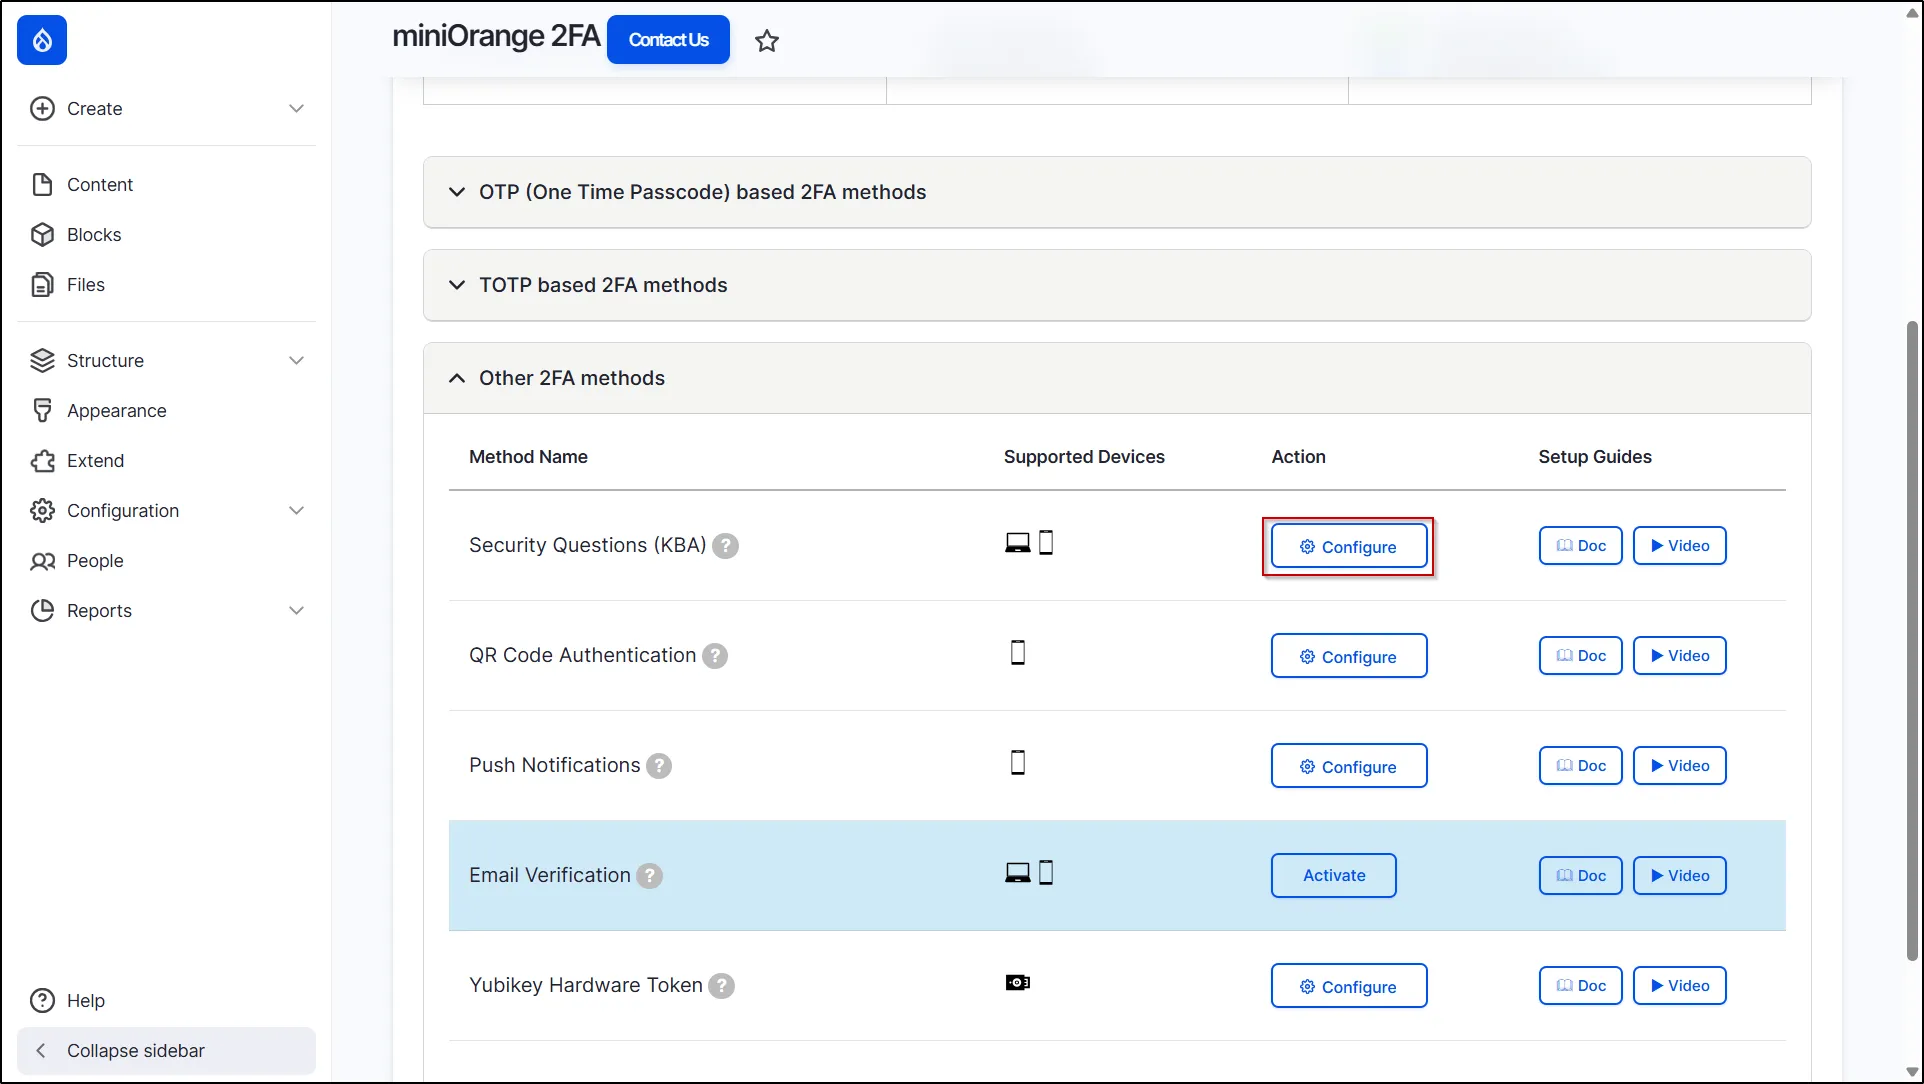1924x1084 pixels.
Task: Click the Drupal logo home icon
Action: [x=42, y=40]
